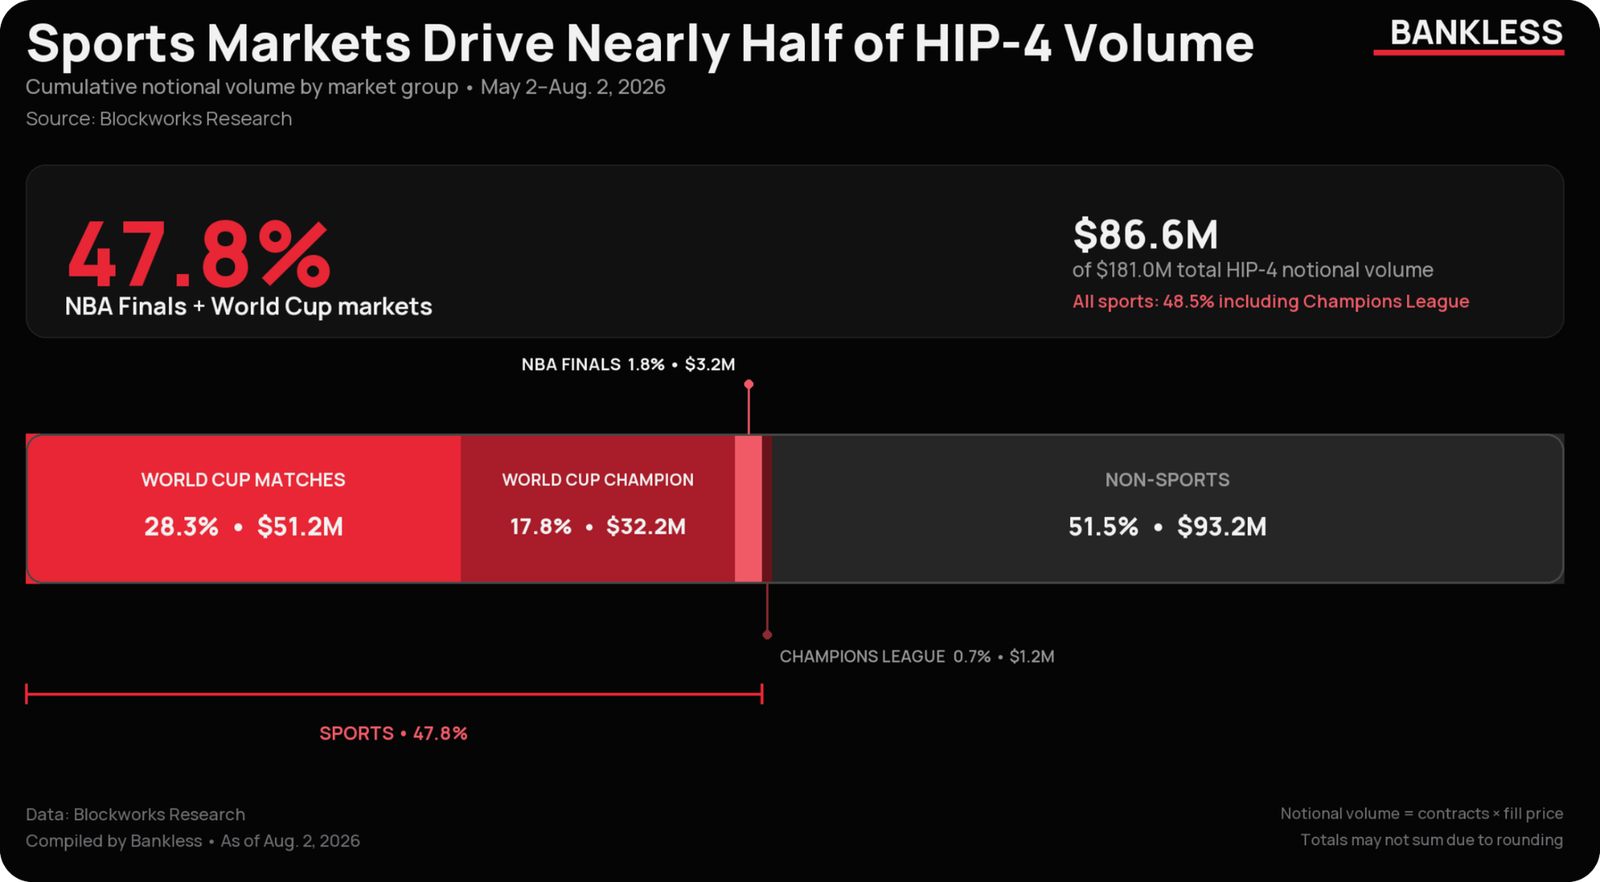Select the gray Non-Sports bar segment
The image size is (1600, 882).
coord(1167,508)
